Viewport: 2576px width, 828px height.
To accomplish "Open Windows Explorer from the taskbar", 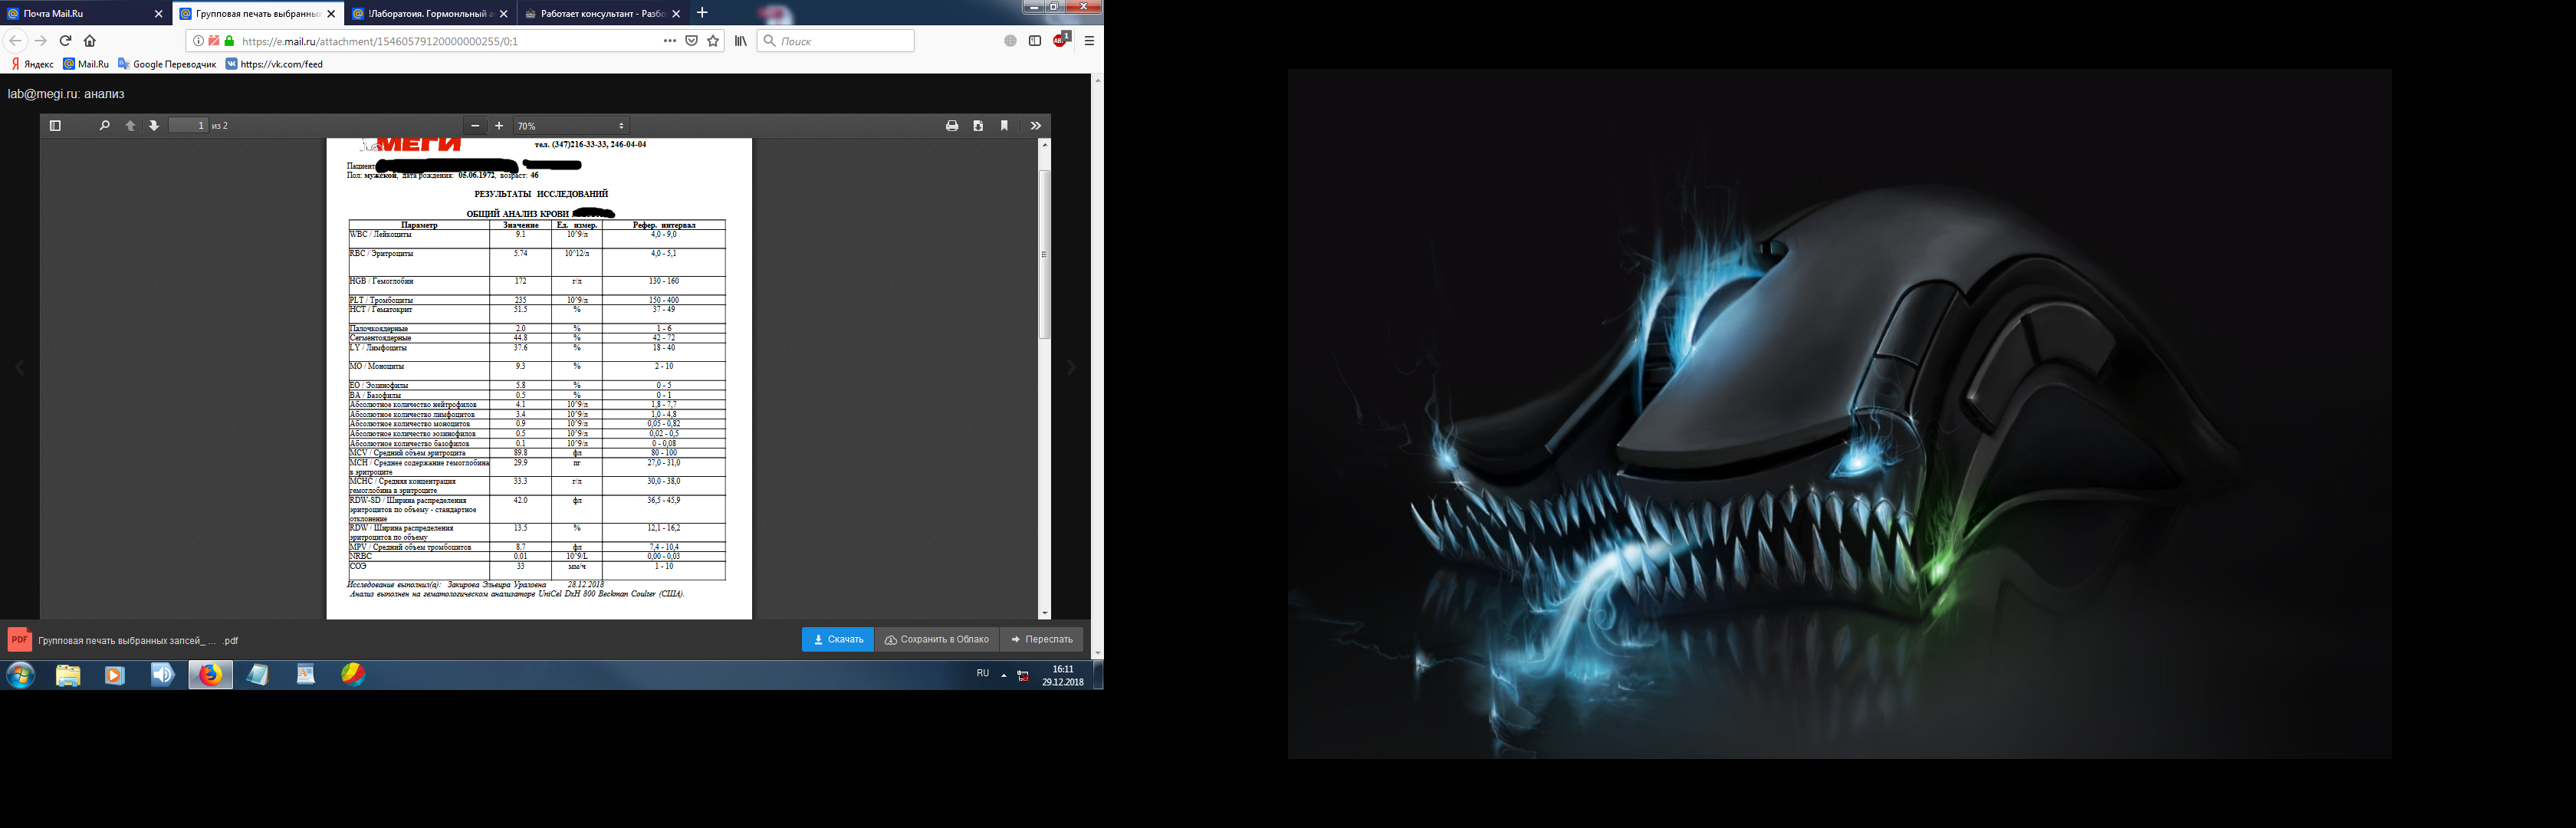I will (x=68, y=675).
